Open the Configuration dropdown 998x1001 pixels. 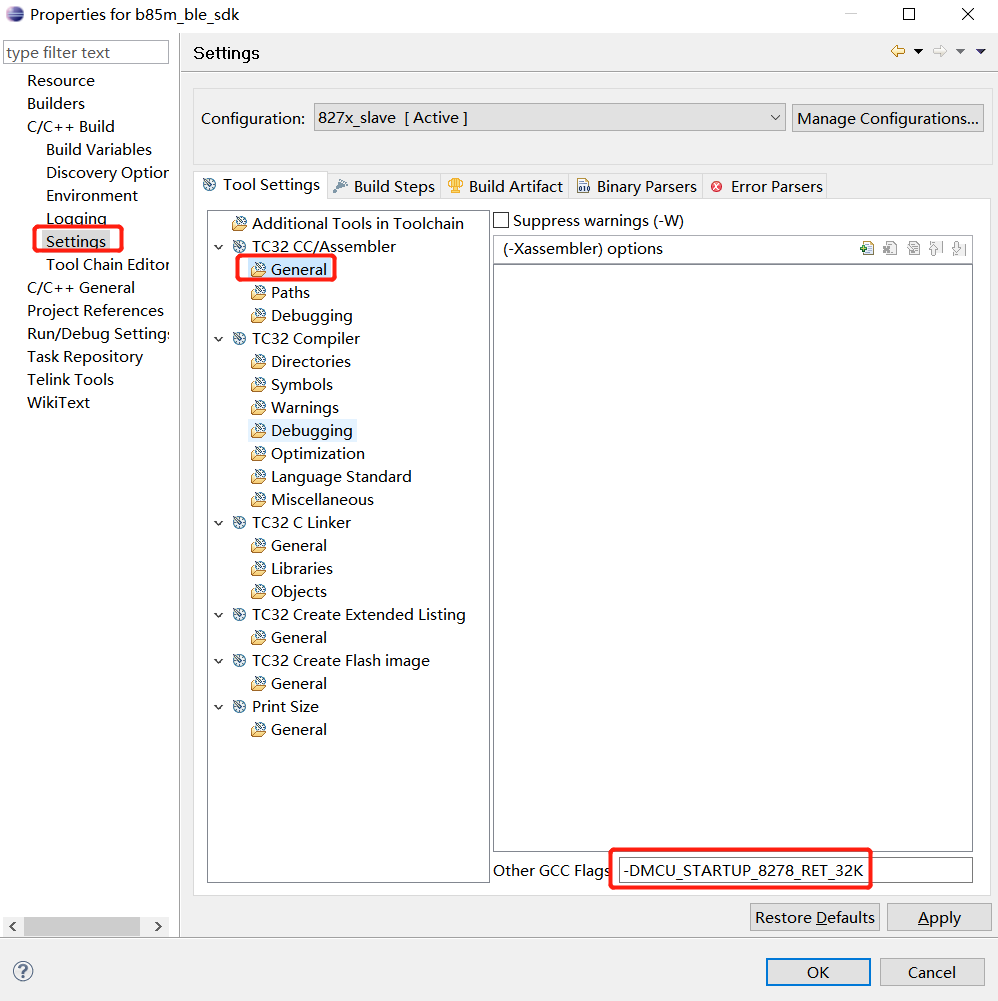pyautogui.click(x=549, y=118)
